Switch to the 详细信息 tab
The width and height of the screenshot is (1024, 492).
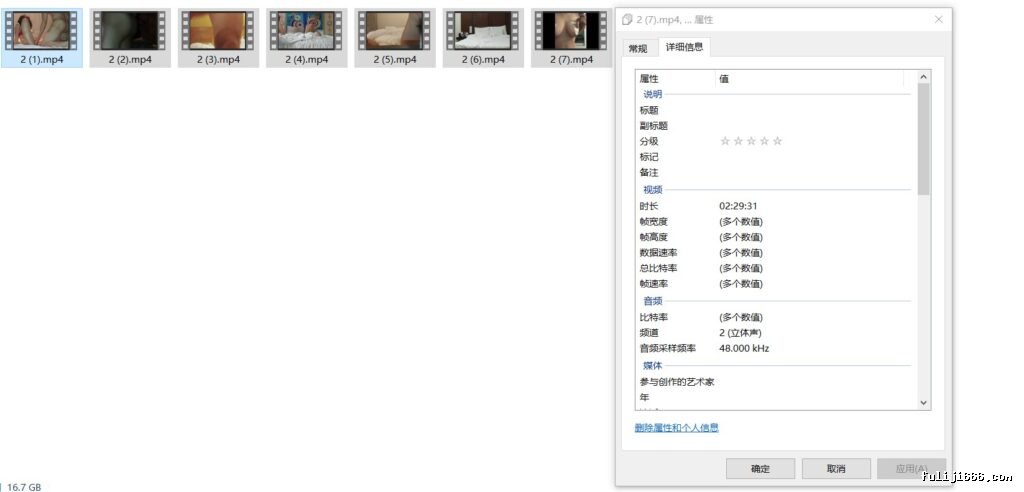pos(684,47)
